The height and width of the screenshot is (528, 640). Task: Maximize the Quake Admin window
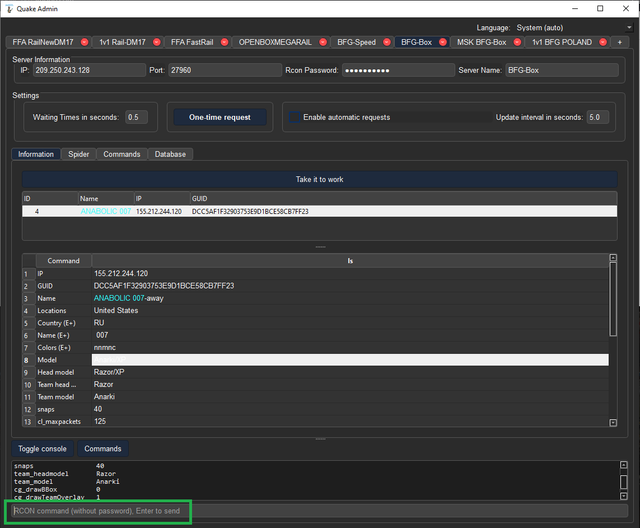[x=600, y=9]
